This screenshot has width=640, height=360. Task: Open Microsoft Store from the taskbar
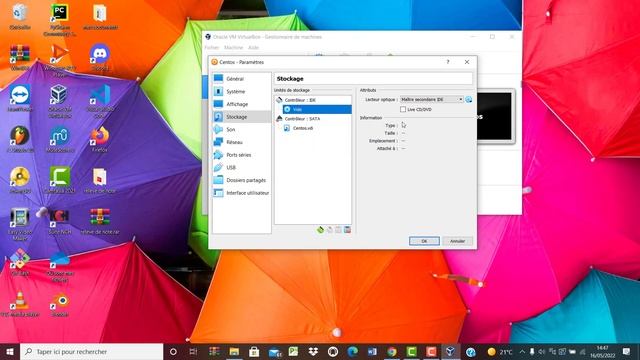pos(254,352)
